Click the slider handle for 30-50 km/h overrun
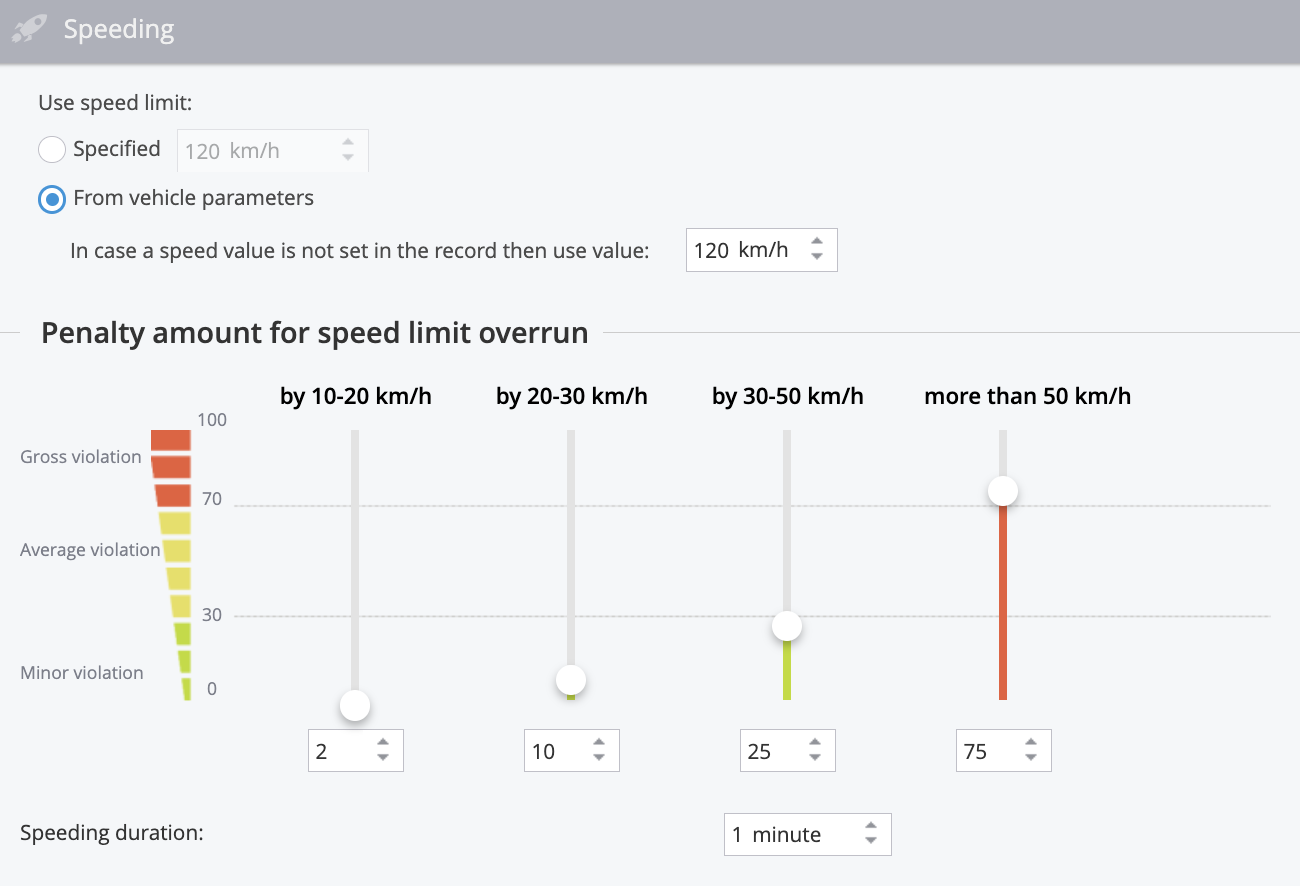This screenshot has height=886, width=1300. click(x=787, y=626)
